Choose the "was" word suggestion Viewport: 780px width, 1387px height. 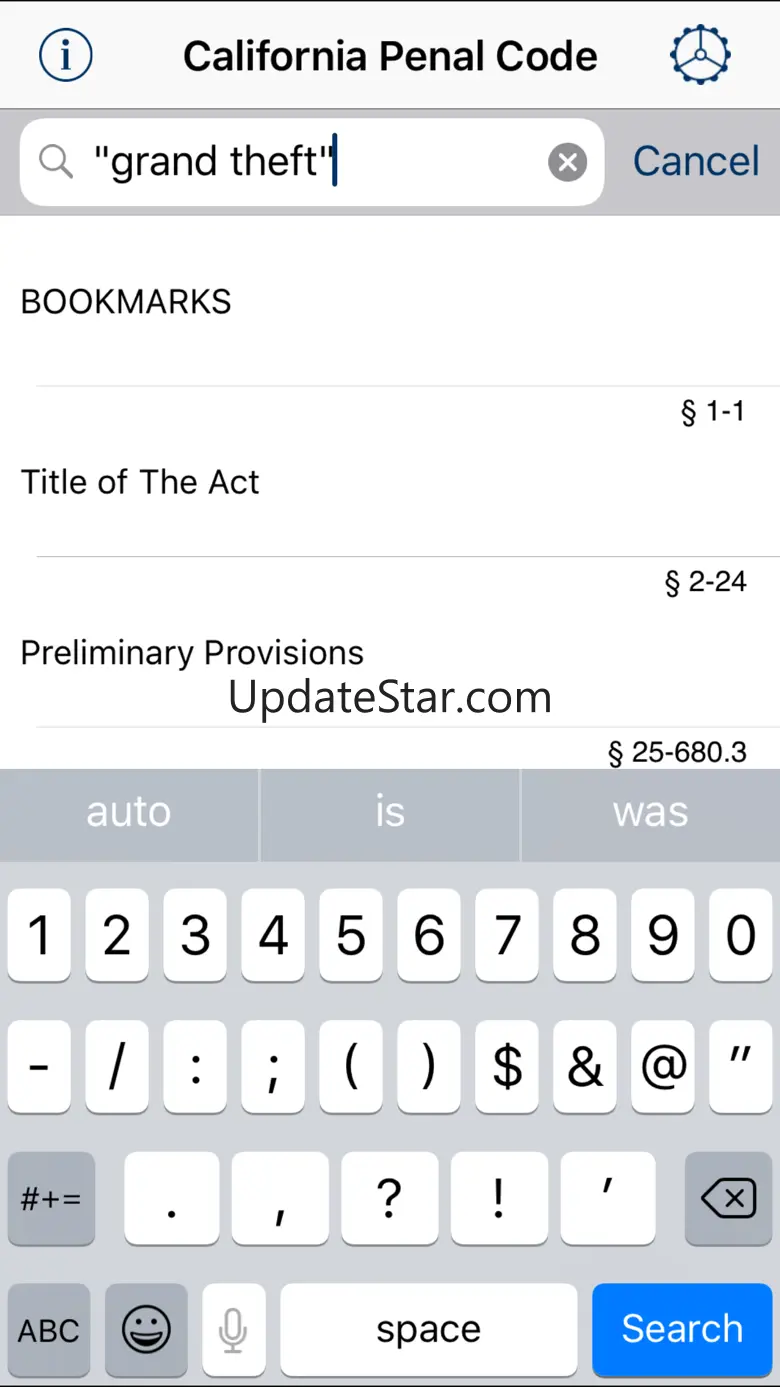pyautogui.click(x=651, y=812)
